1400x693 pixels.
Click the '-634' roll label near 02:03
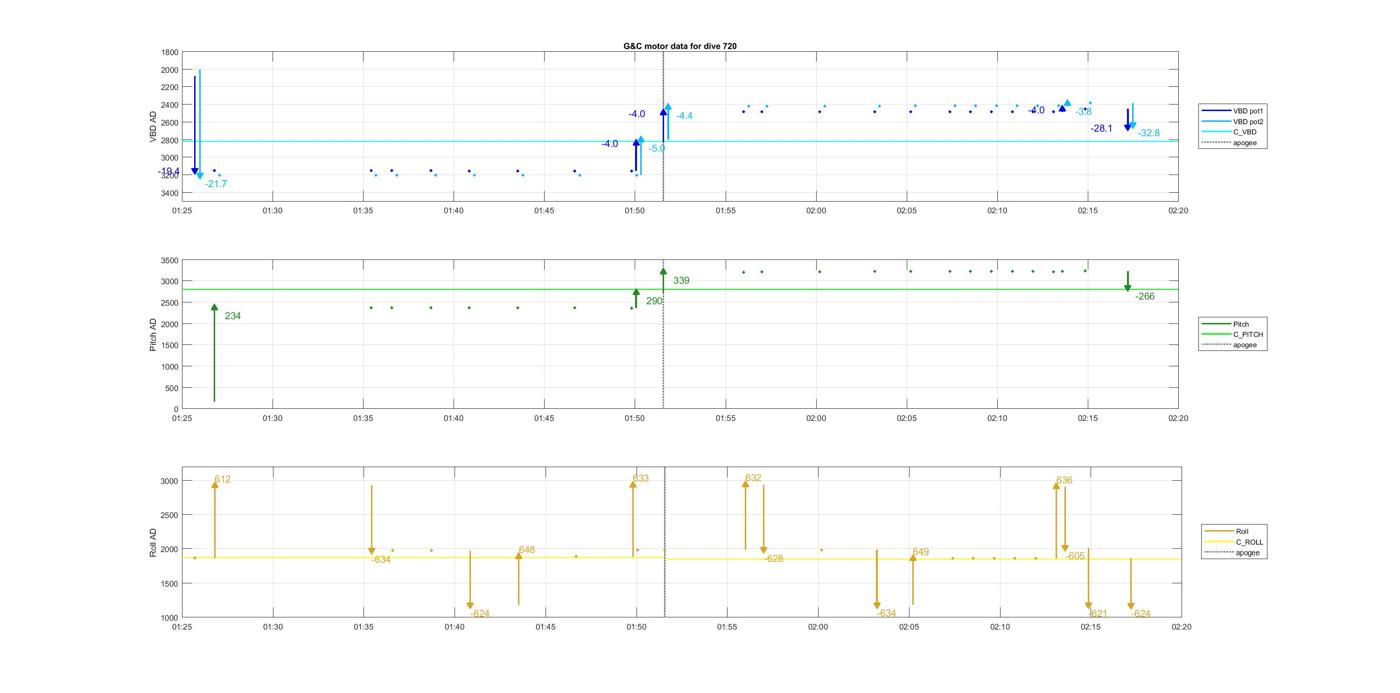tap(886, 613)
